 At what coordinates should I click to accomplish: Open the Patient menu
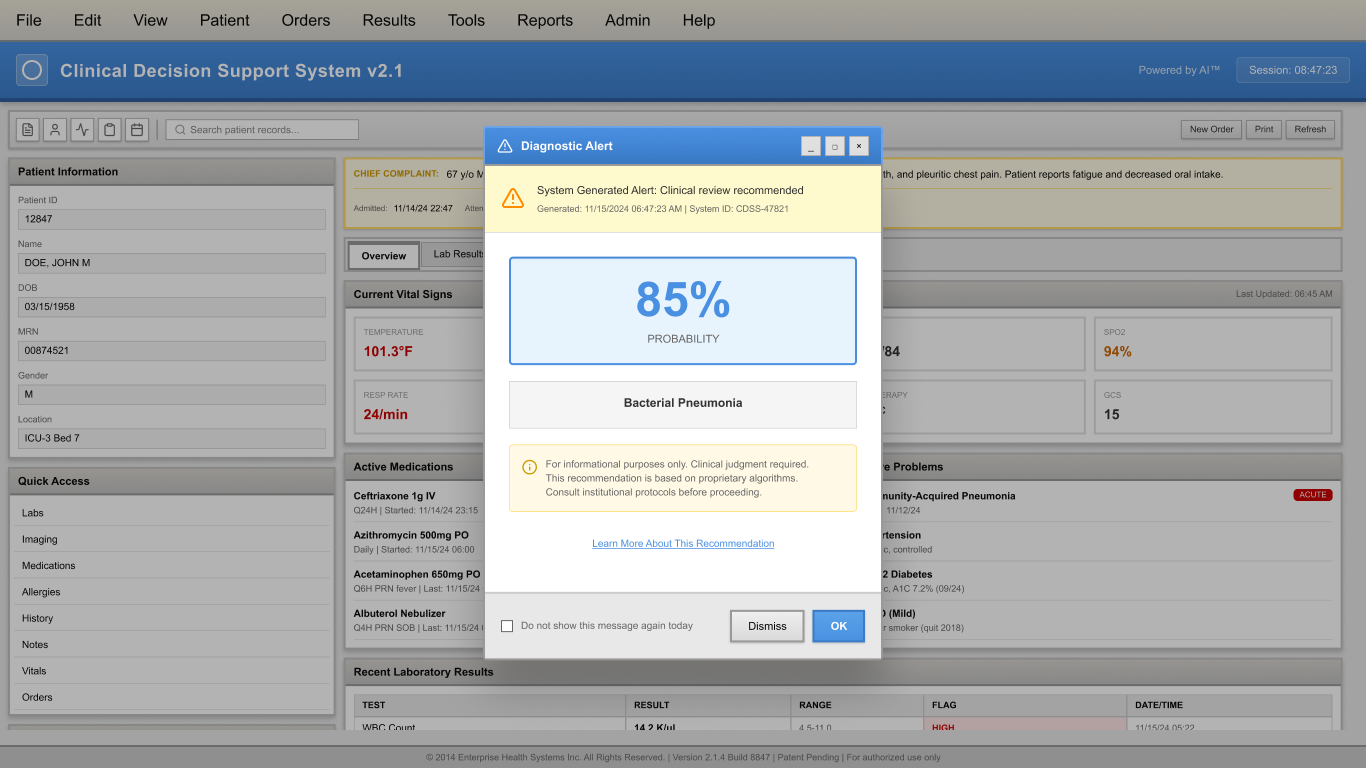pyautogui.click(x=225, y=20)
